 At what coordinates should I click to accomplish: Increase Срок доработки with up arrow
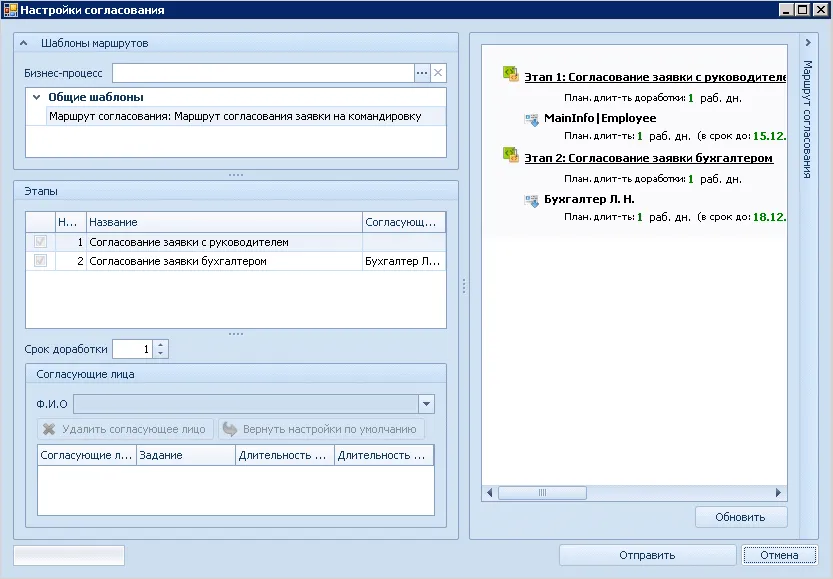162,345
